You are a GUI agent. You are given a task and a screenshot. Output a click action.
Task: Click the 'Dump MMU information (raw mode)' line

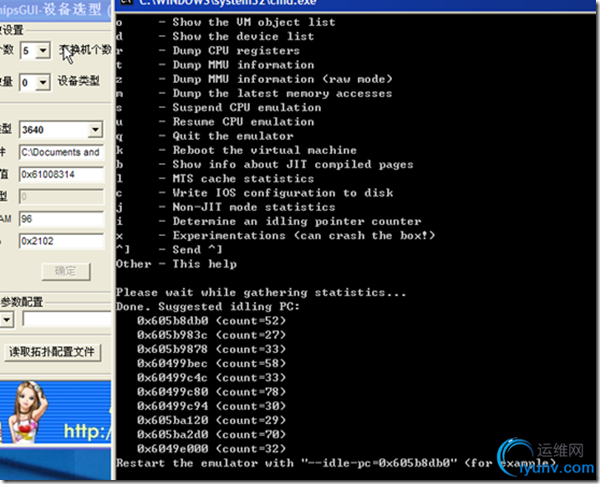(254, 79)
